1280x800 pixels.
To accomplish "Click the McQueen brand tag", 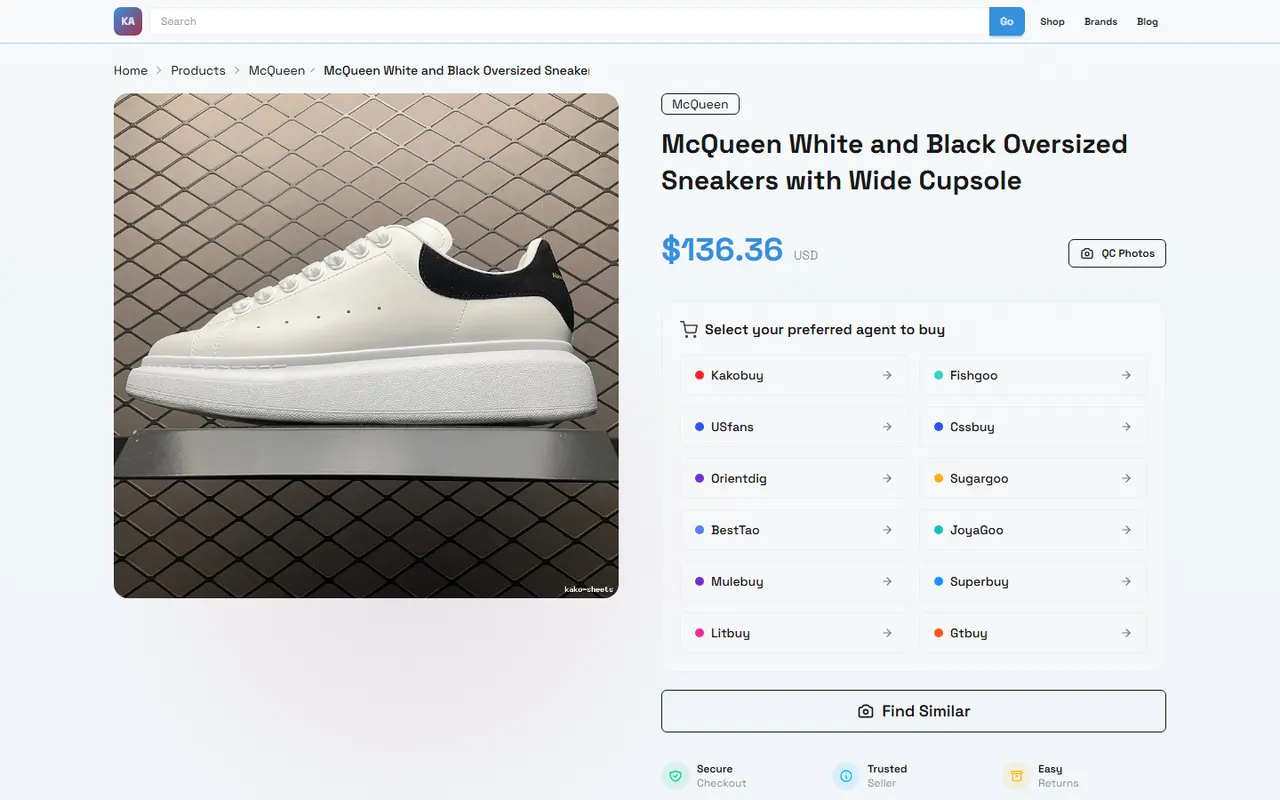I will [700, 104].
